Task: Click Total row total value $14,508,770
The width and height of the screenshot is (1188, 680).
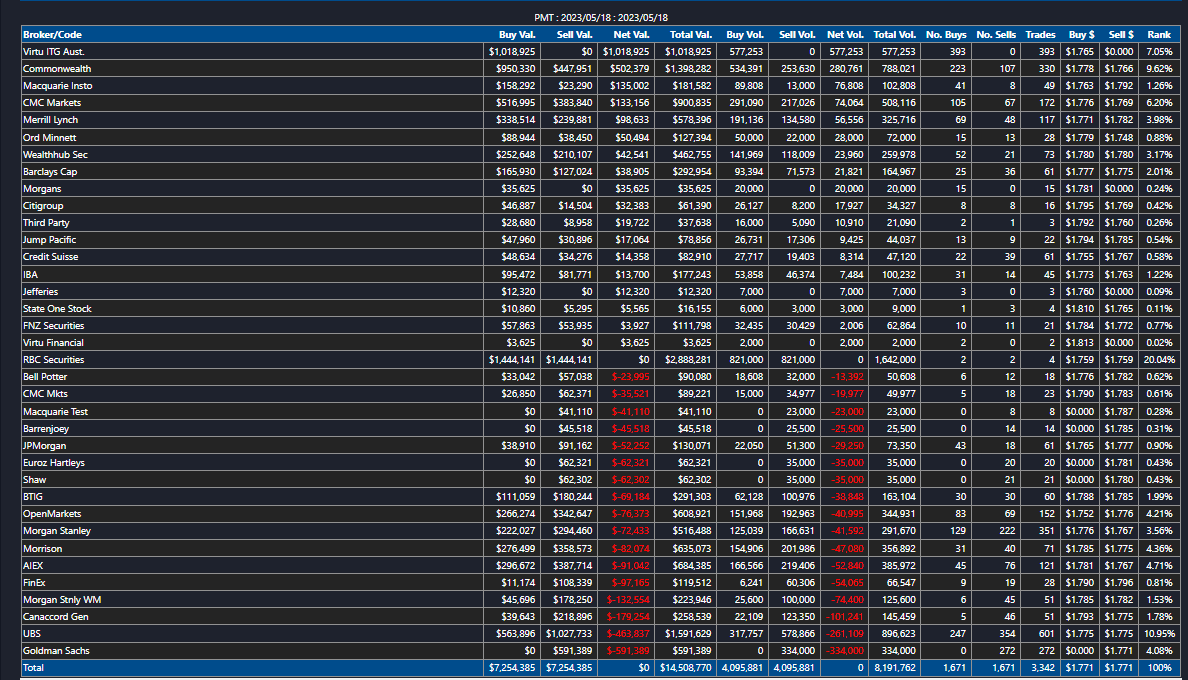Action: 685,668
